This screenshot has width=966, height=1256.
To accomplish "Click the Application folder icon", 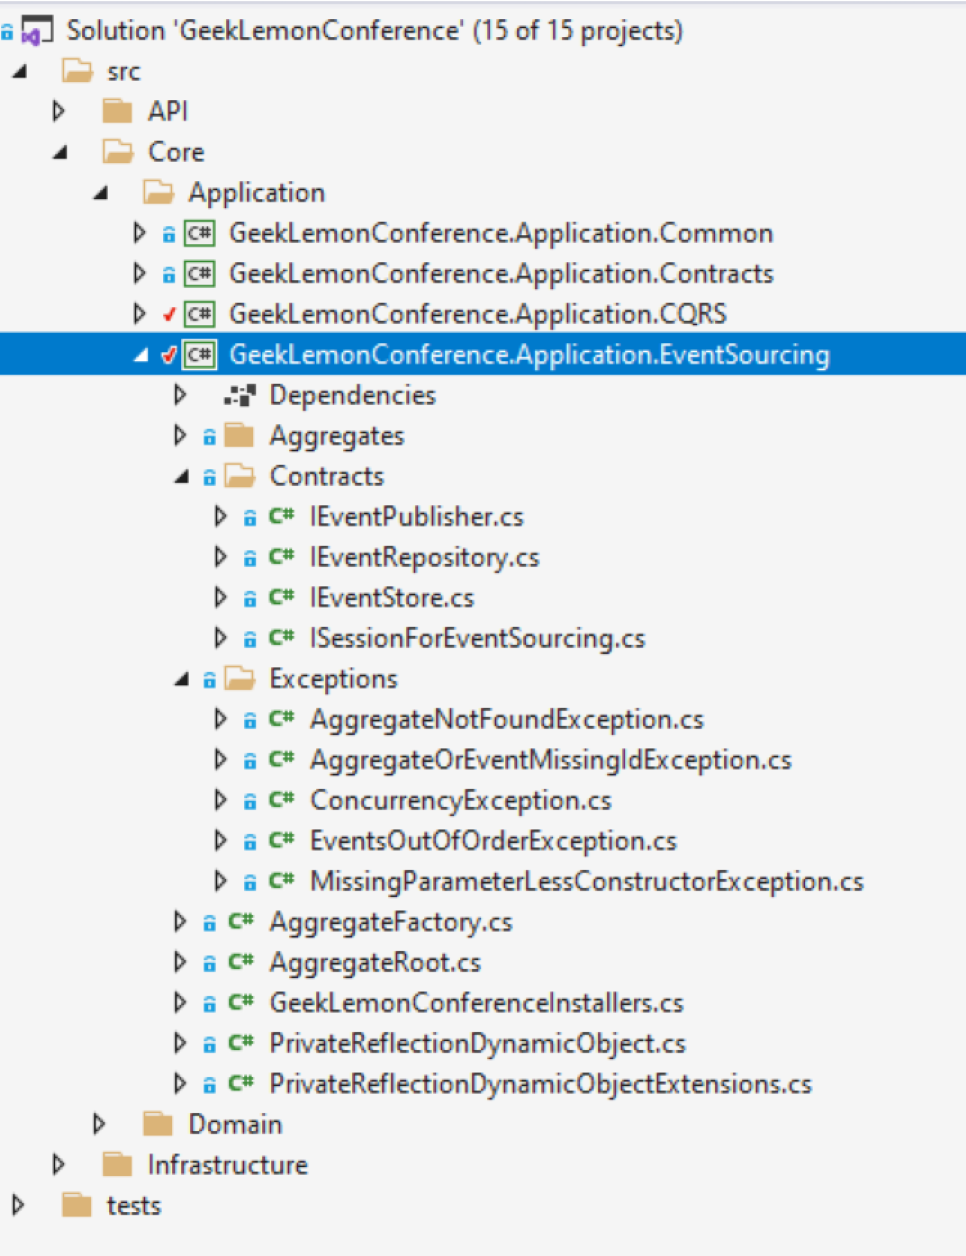I will point(158,192).
